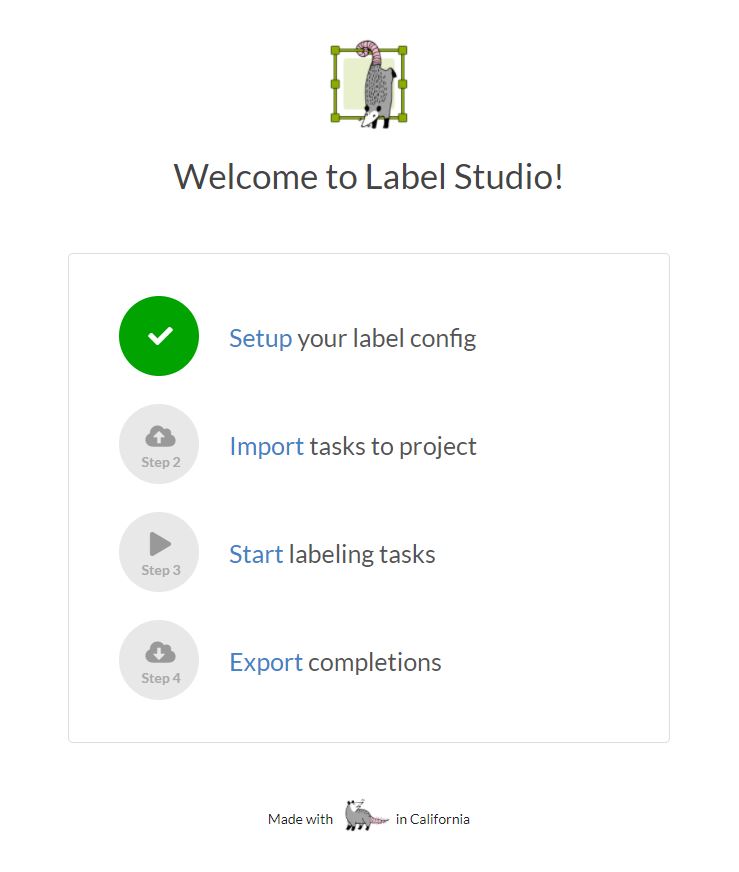Click the "Made with" footer text
739x872 pixels.
tap(300, 819)
